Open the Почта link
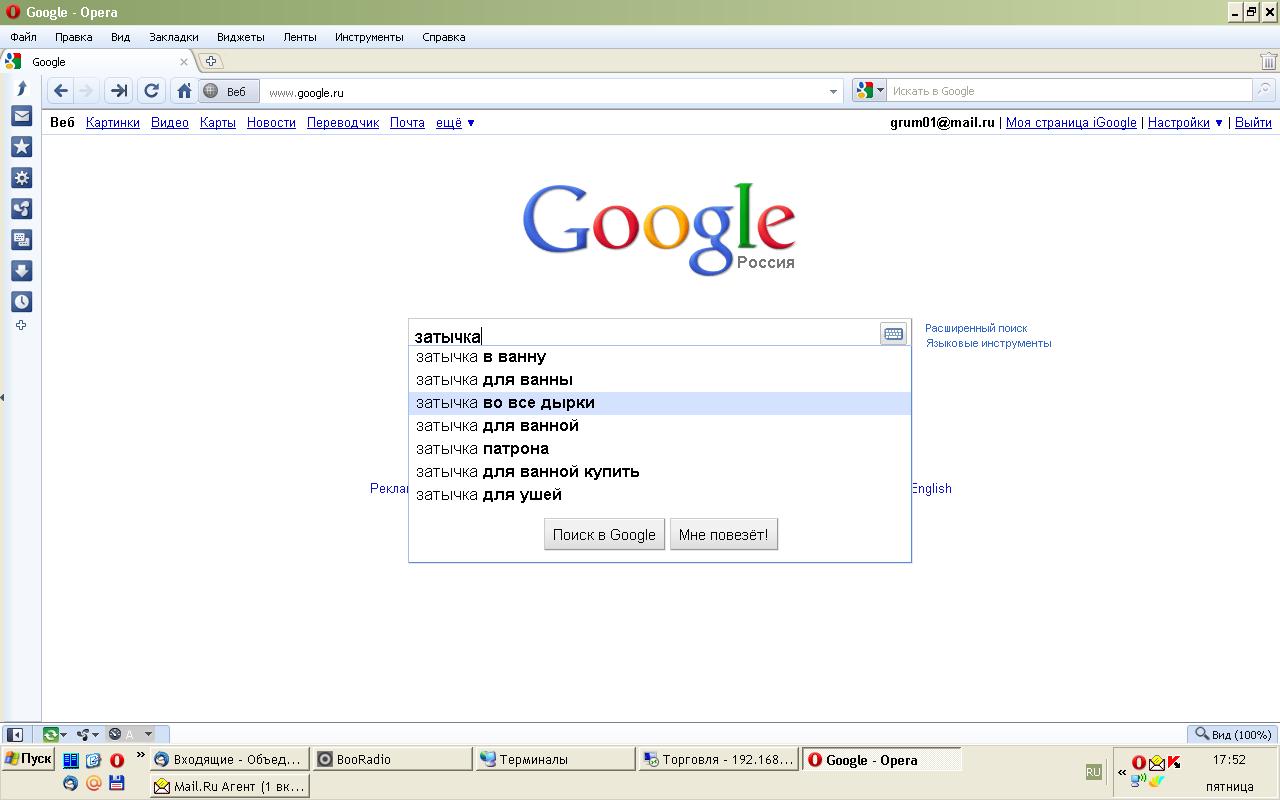 tap(407, 123)
